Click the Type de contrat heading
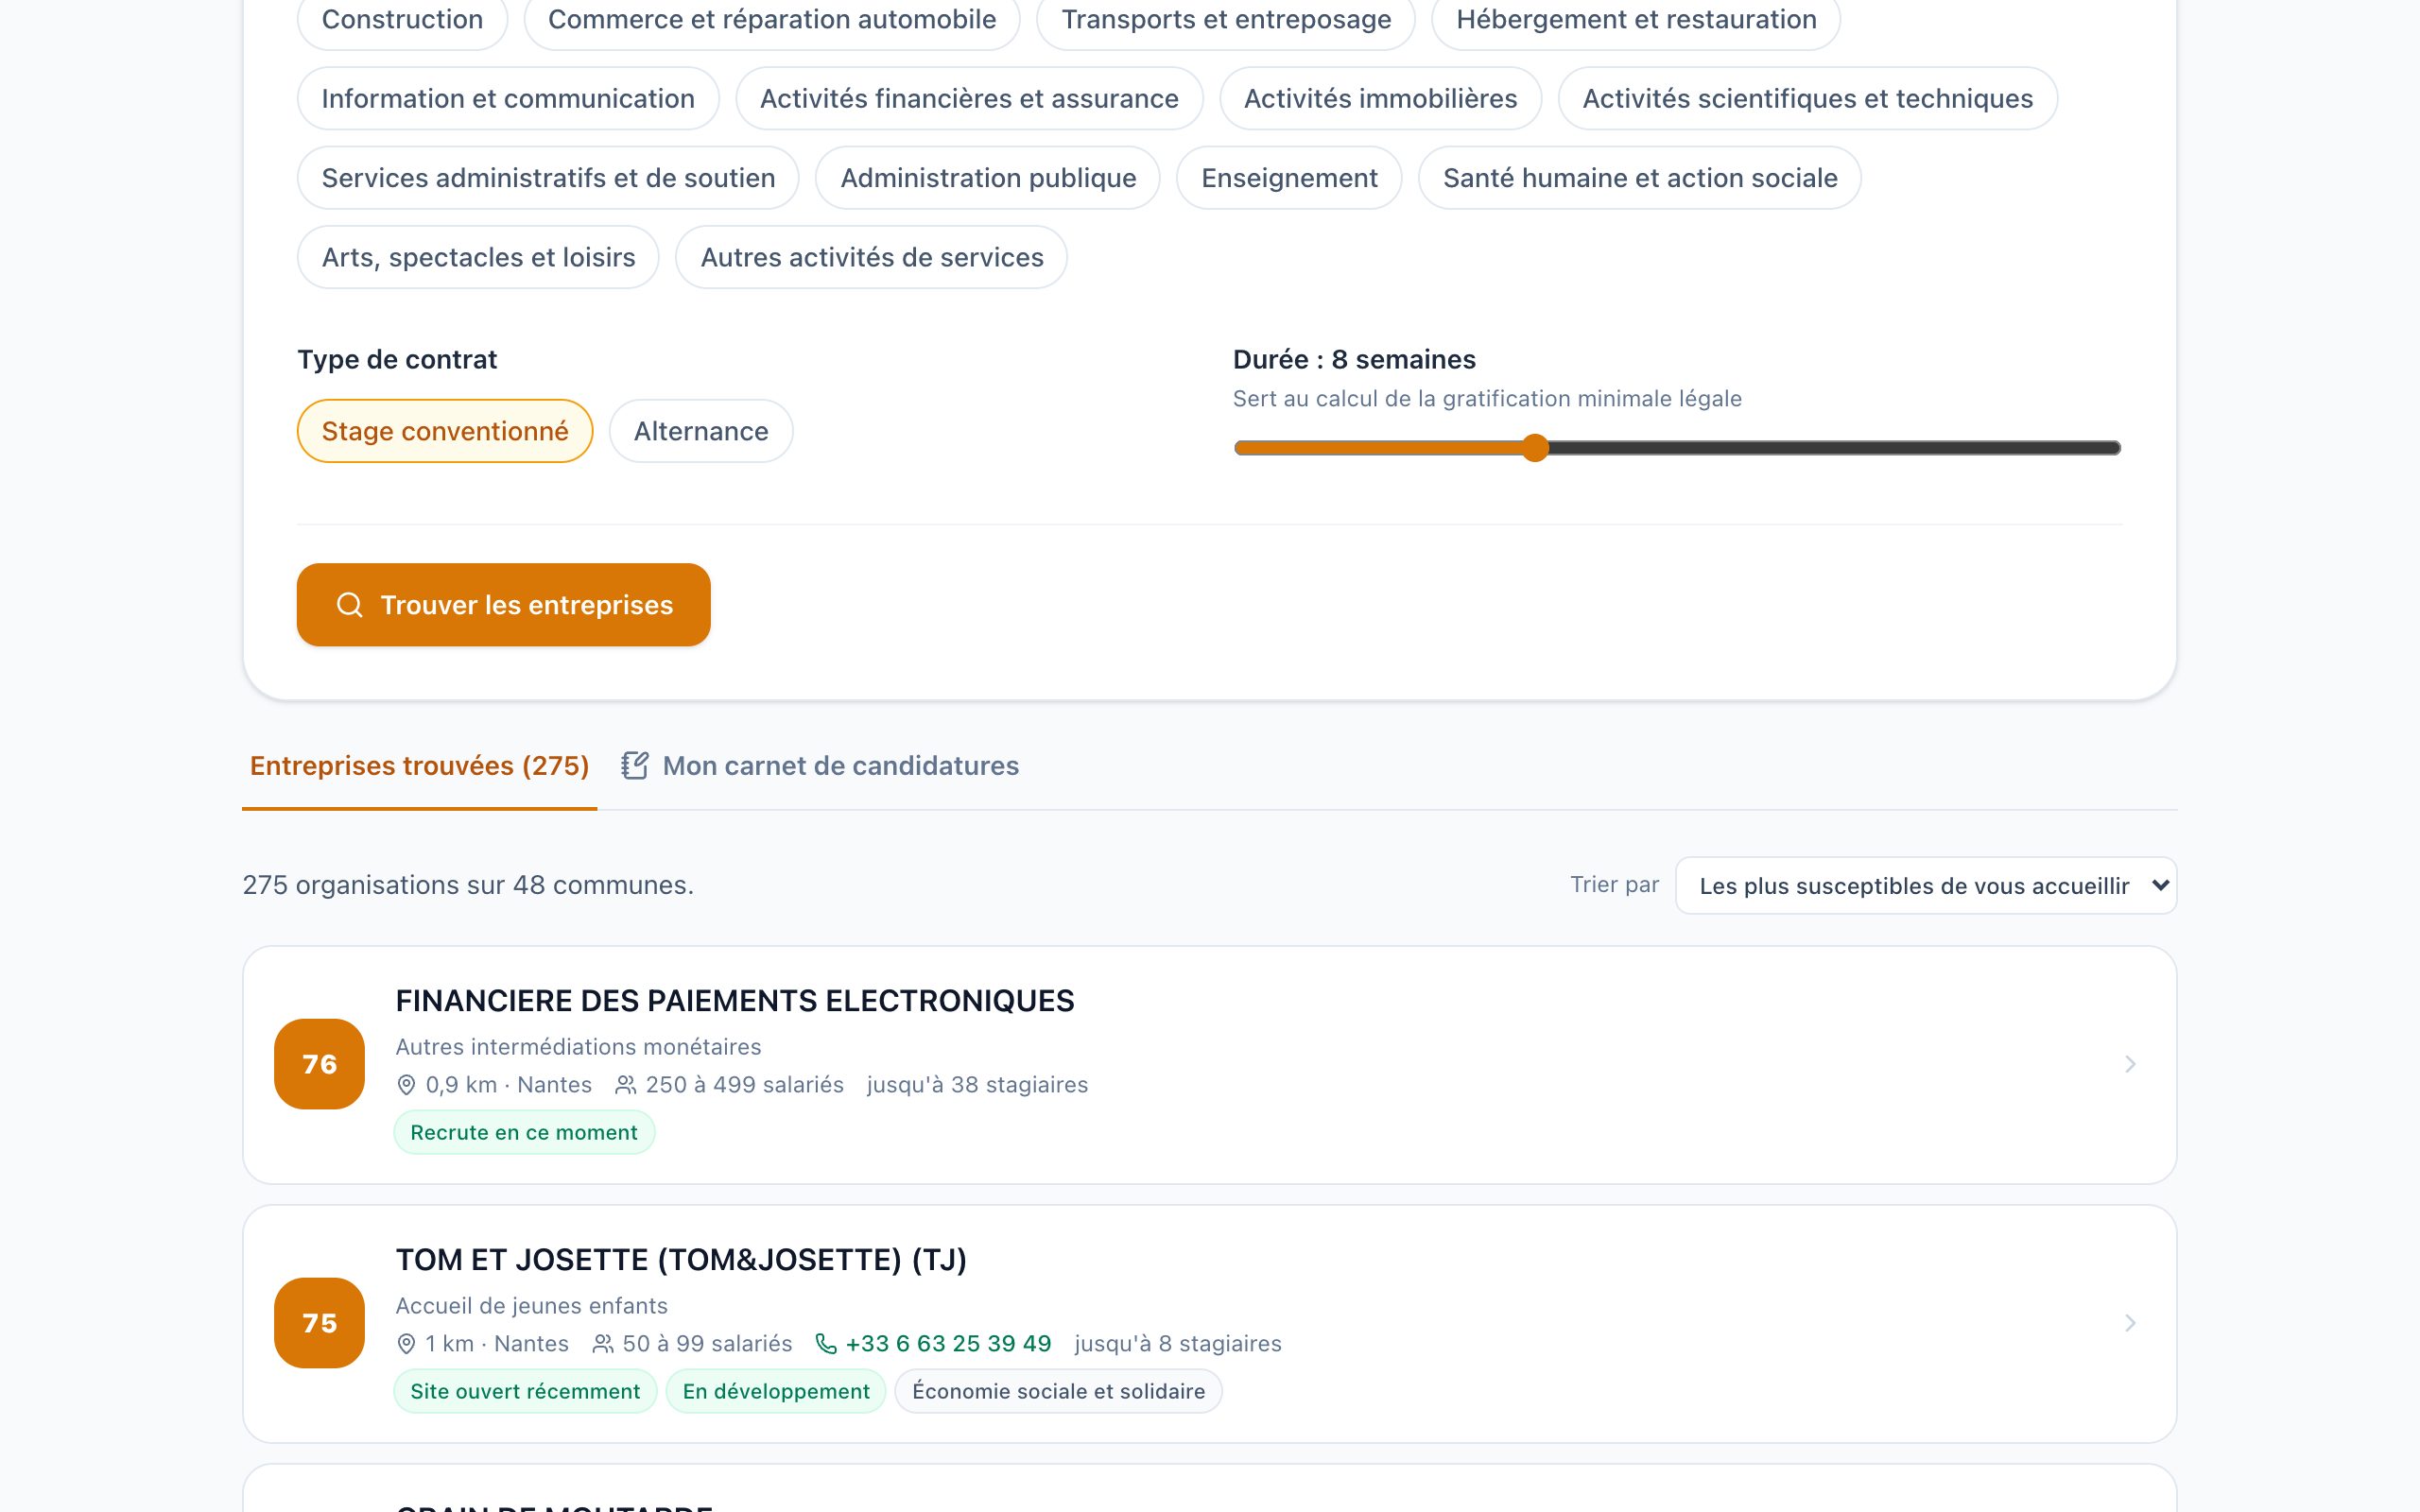 tap(397, 359)
